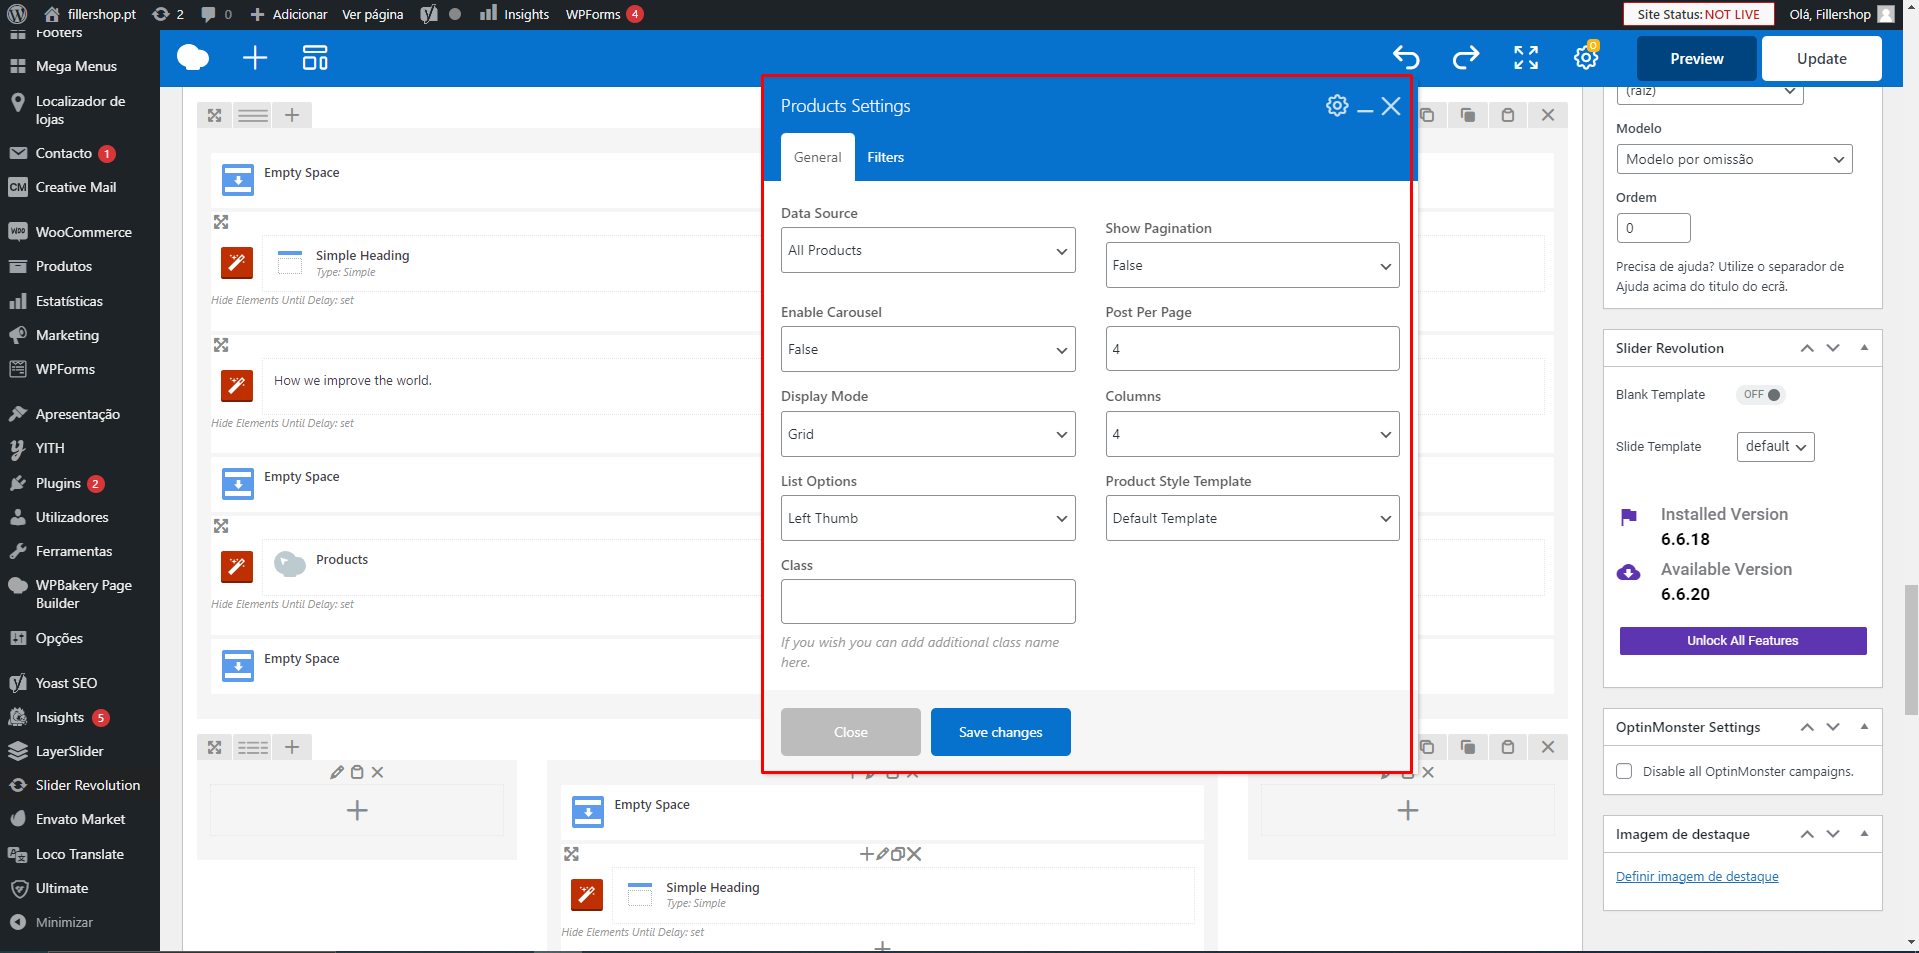Open the Columns dropdown
The width and height of the screenshot is (1919, 953).
(1252, 434)
